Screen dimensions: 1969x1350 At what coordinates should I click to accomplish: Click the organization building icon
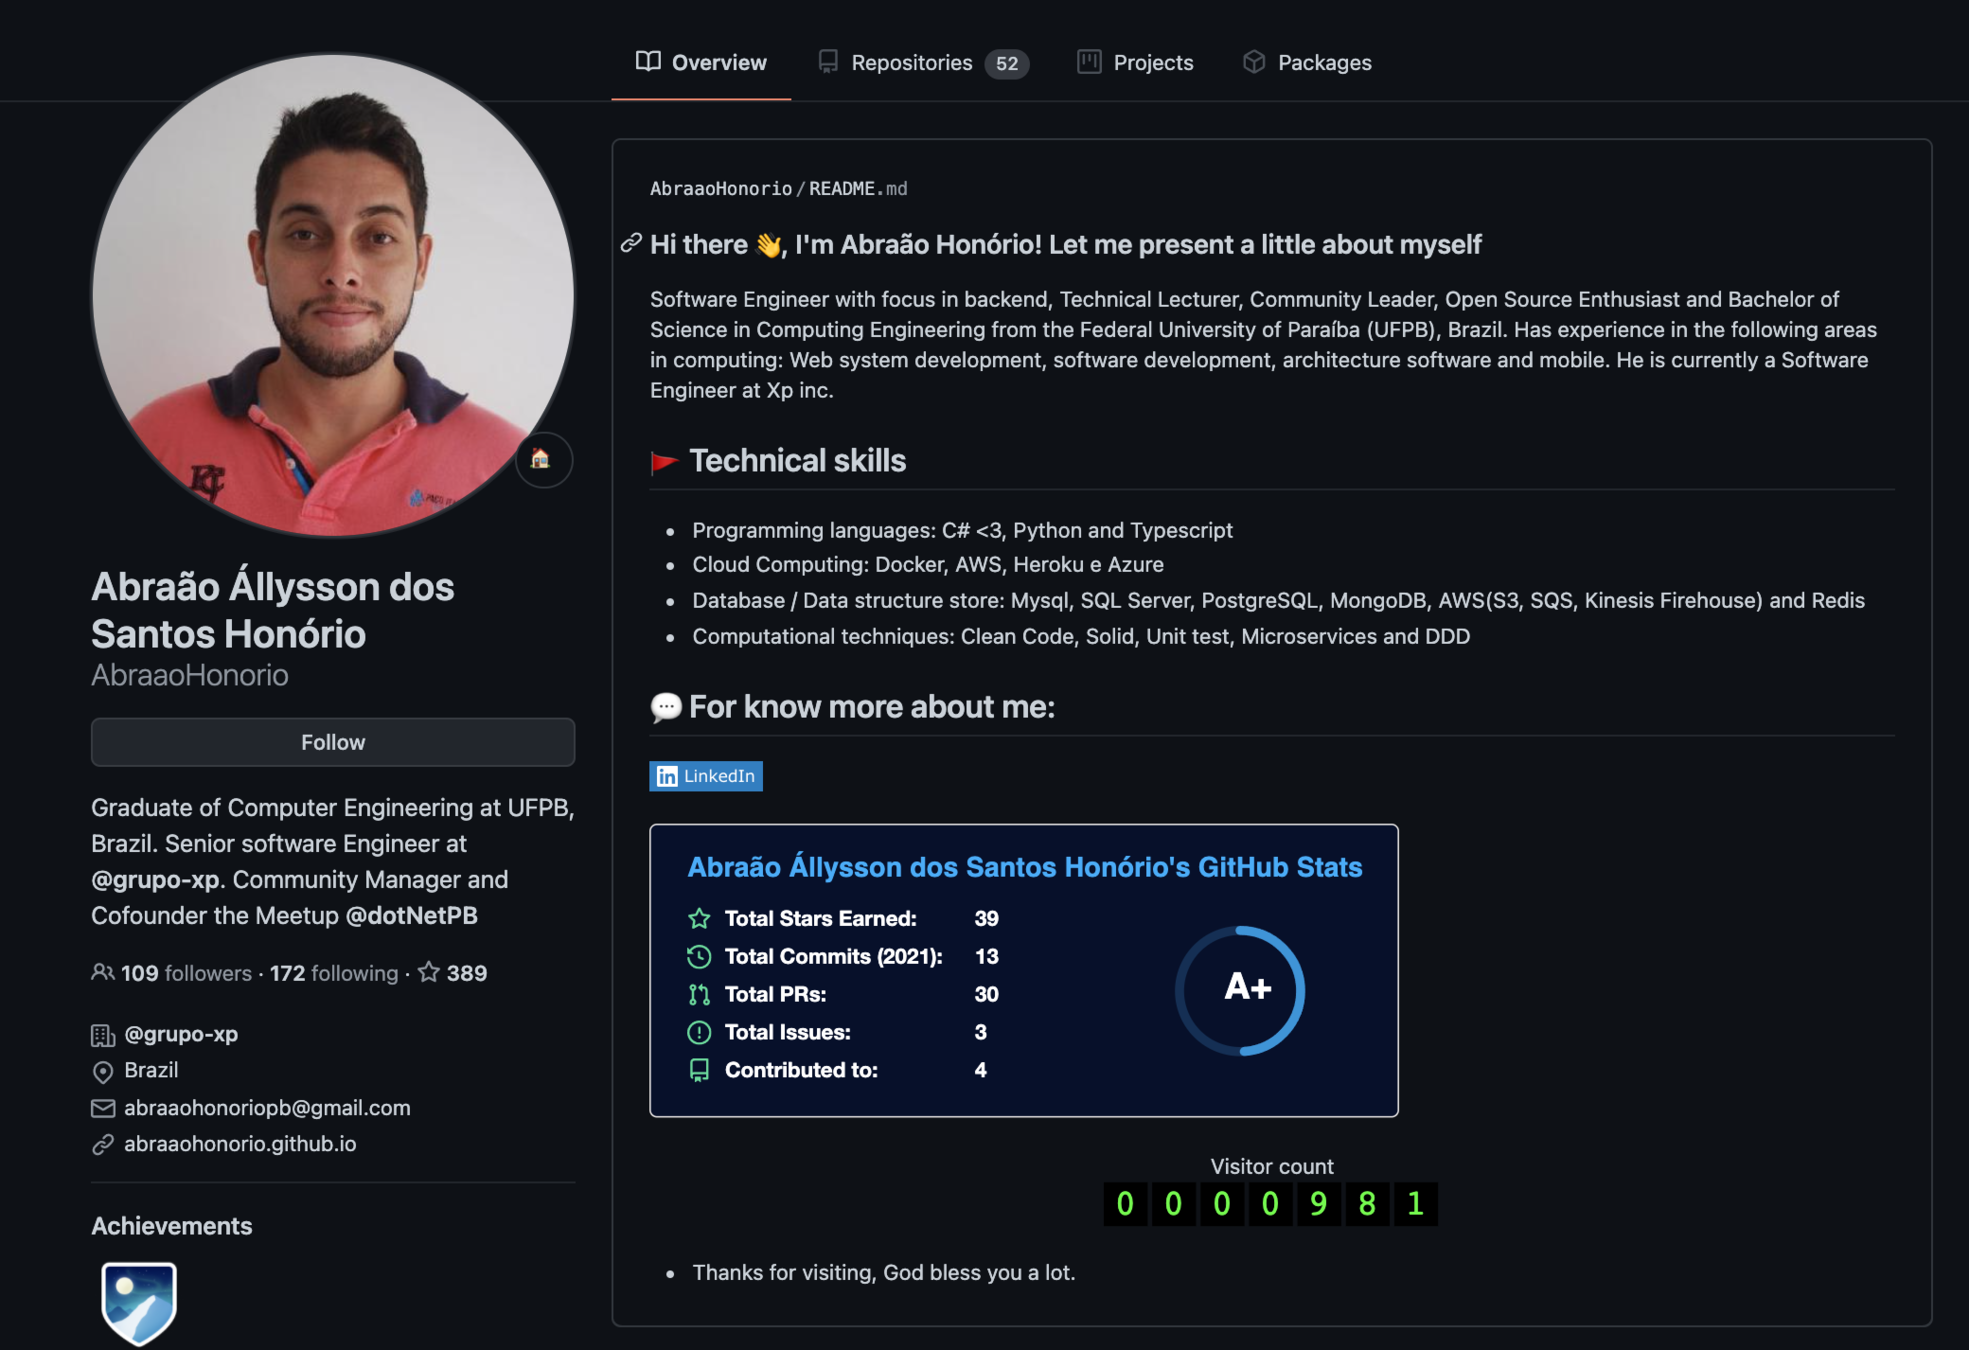[103, 1035]
